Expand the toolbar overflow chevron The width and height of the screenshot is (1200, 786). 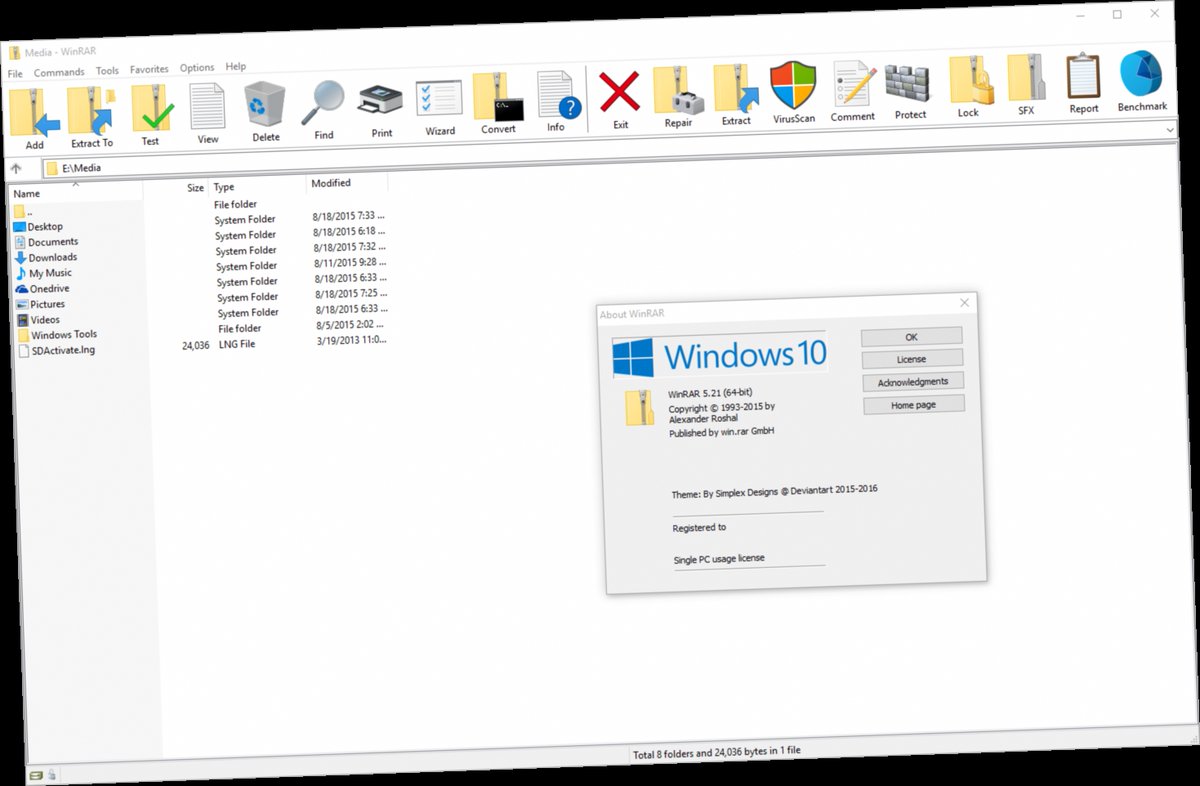coord(1169,130)
